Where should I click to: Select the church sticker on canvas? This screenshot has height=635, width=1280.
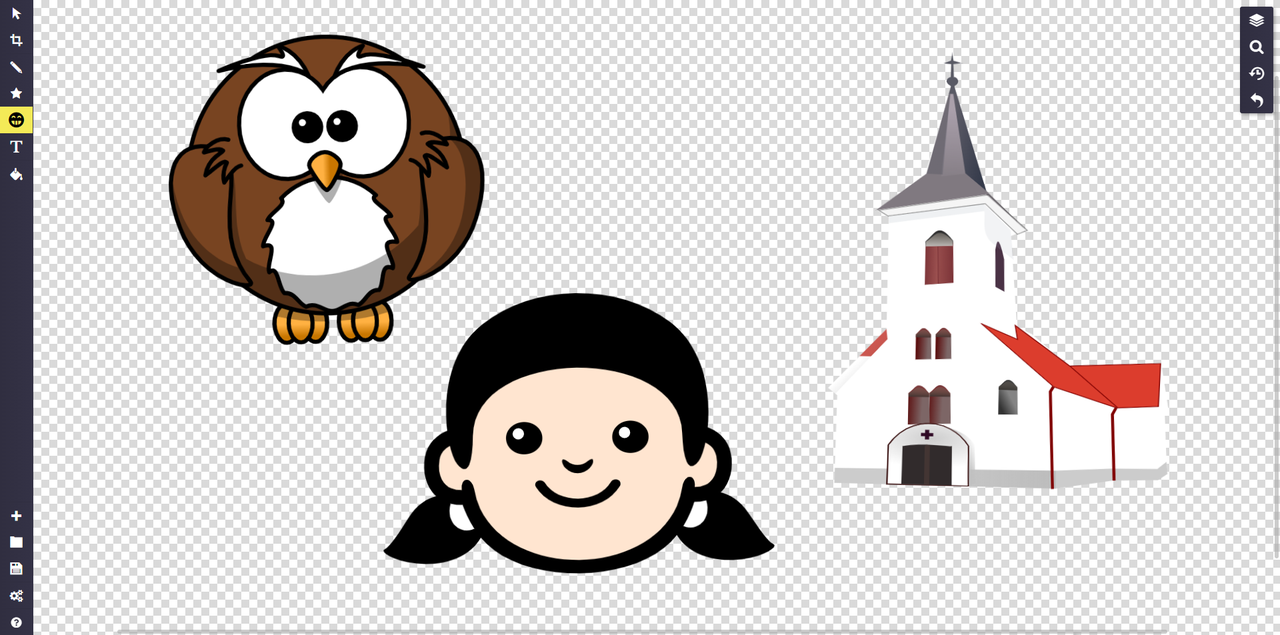click(998, 273)
